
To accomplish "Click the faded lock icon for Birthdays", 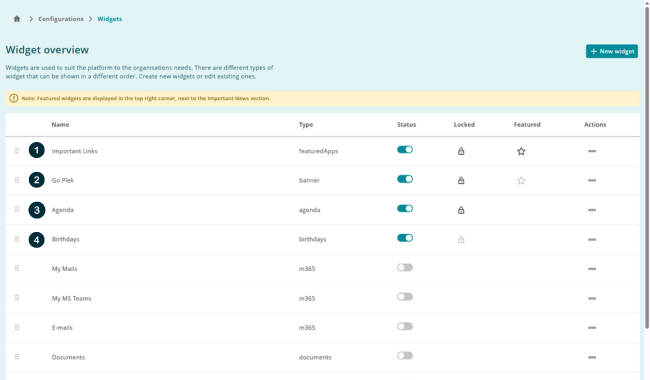I will pyautogui.click(x=461, y=240).
